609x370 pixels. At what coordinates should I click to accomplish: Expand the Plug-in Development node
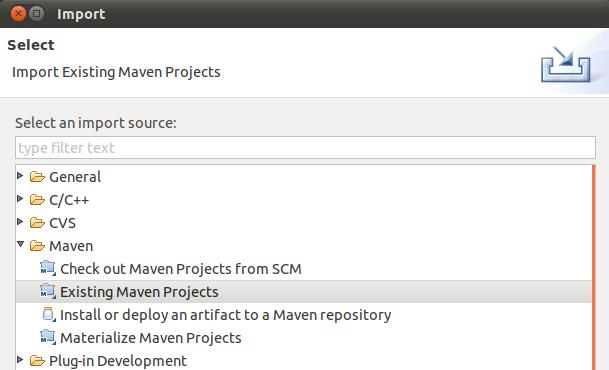(20, 360)
